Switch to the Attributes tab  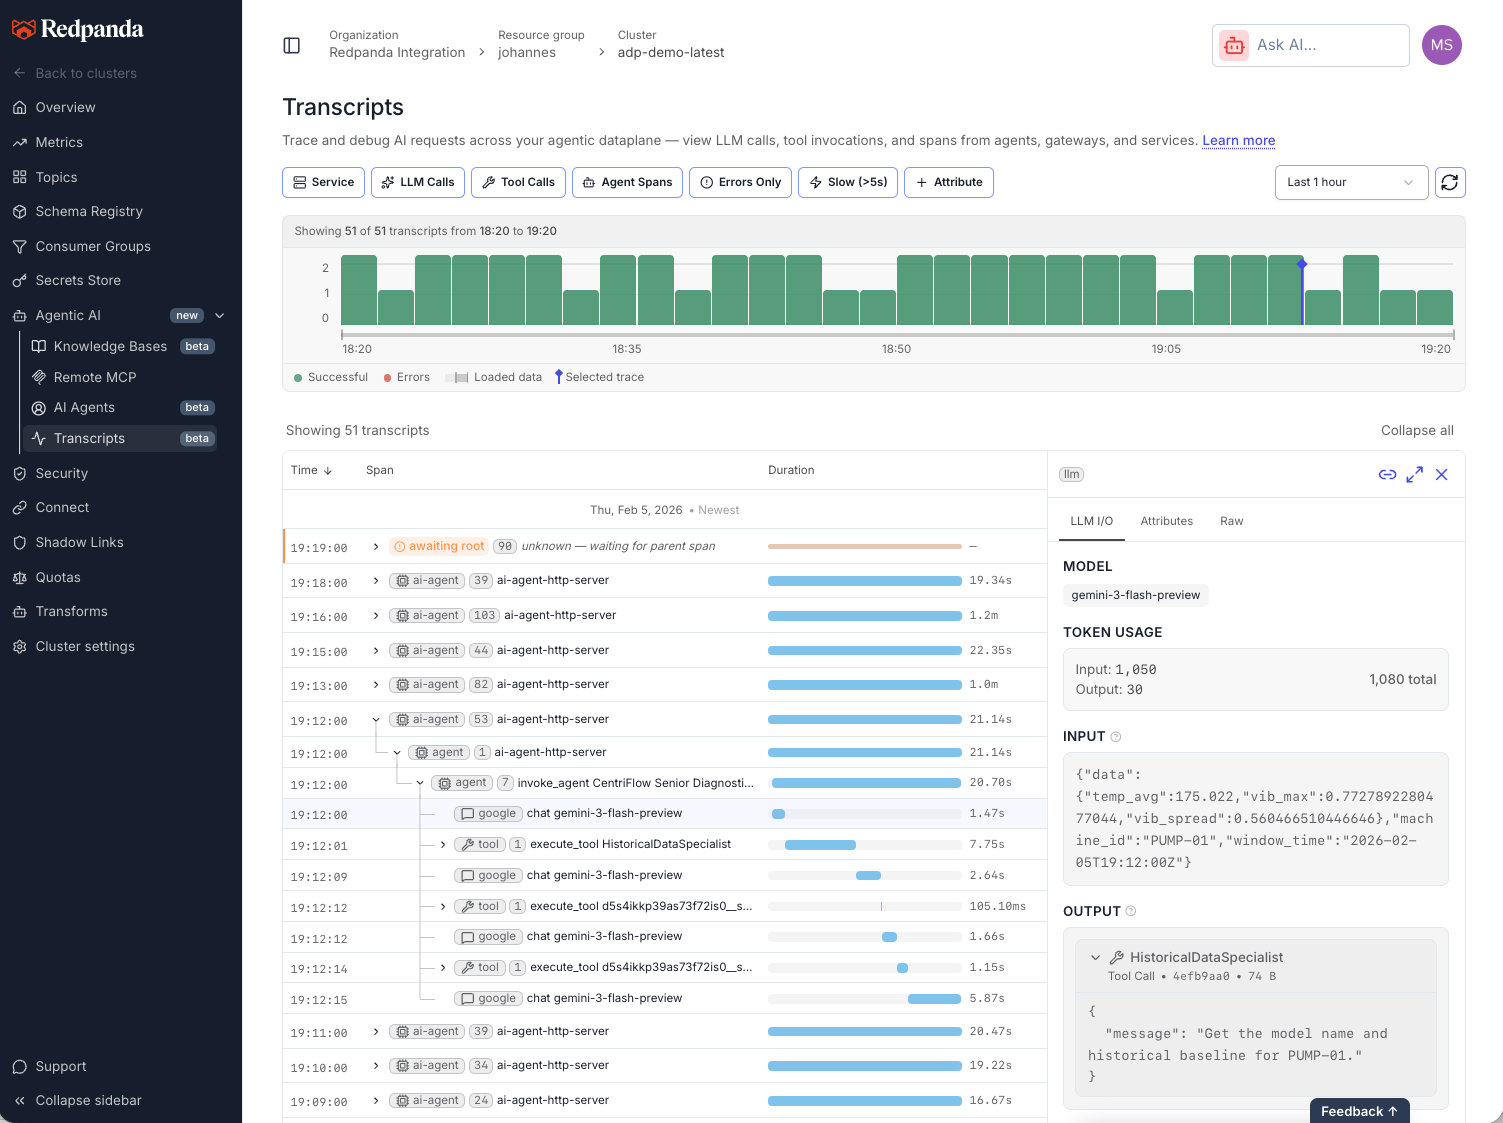click(1166, 521)
